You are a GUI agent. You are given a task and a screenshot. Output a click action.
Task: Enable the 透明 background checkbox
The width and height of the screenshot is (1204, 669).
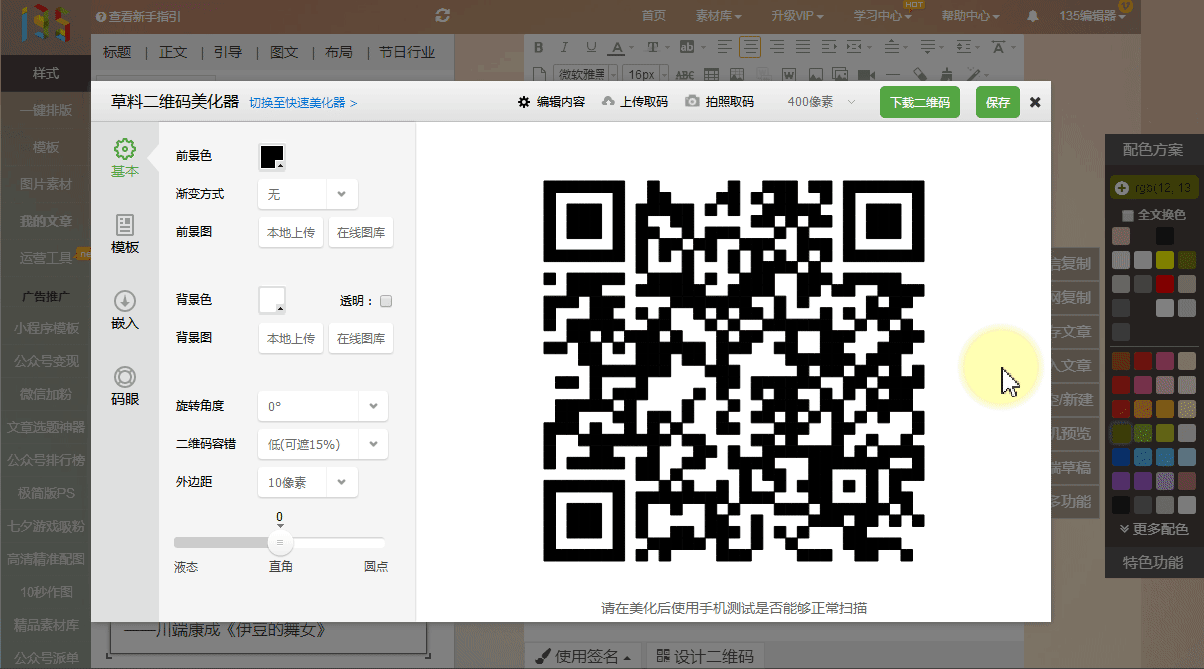(386, 300)
